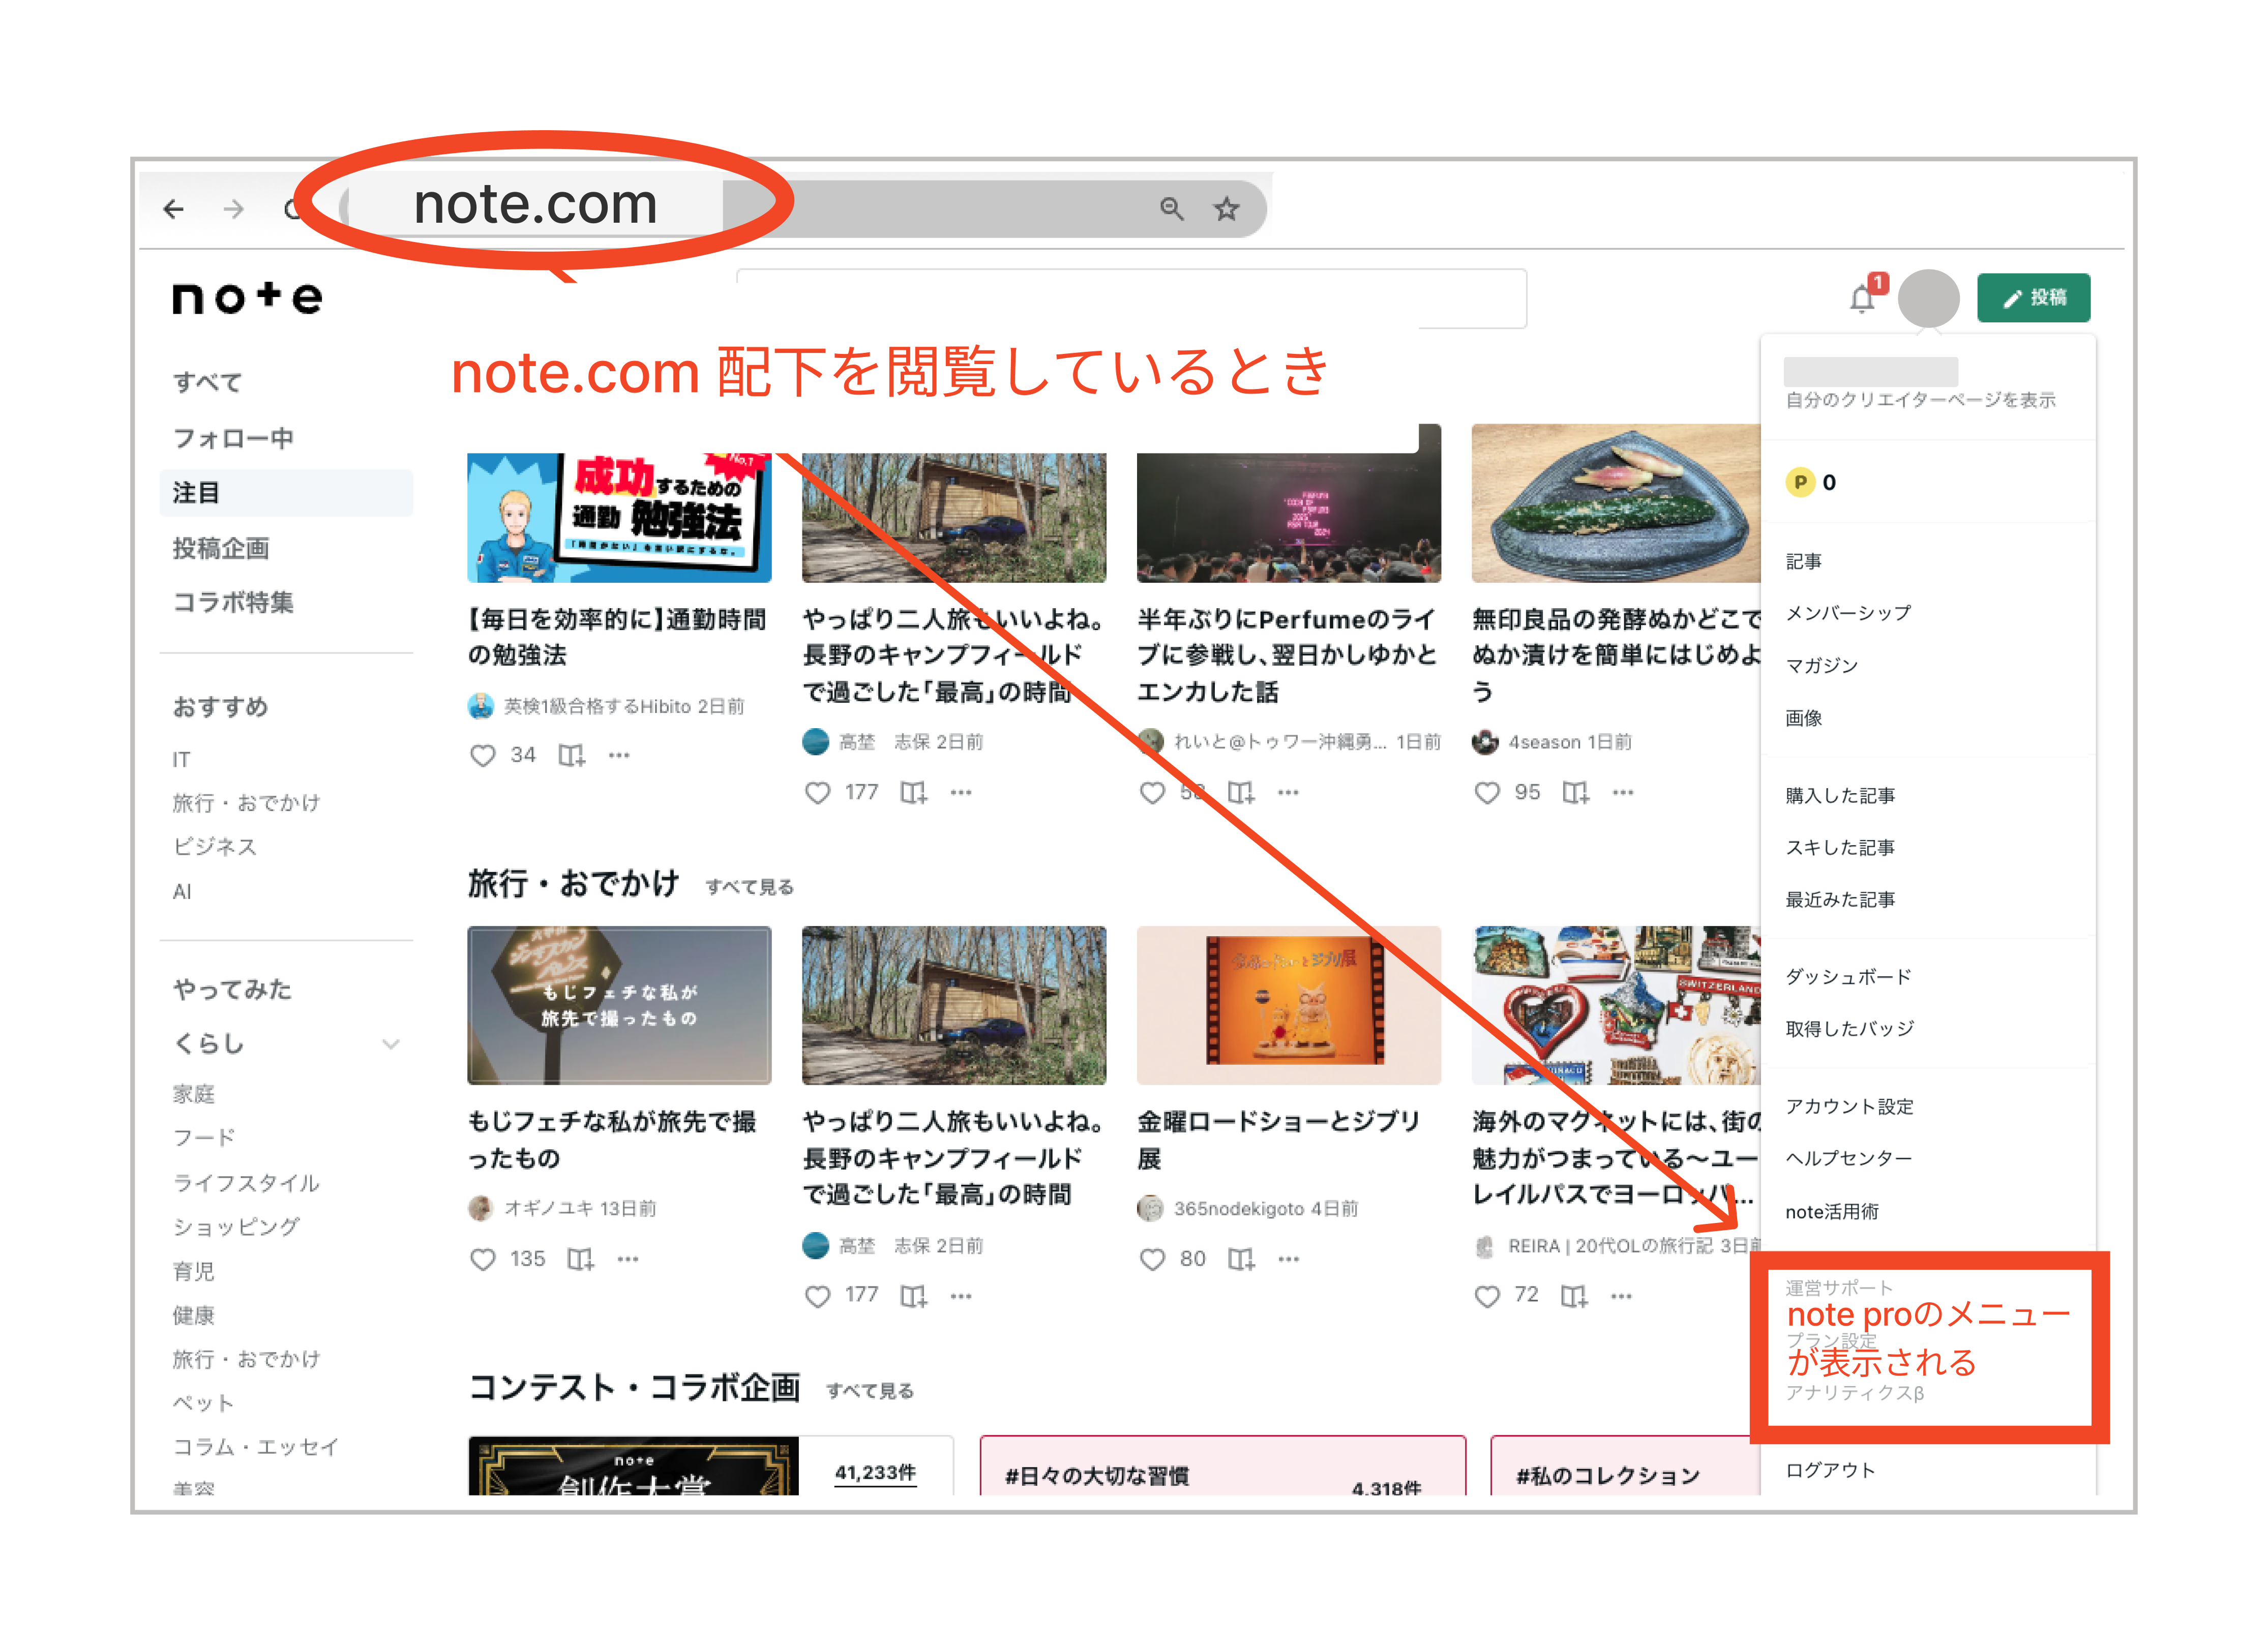Open the 通勤勉強法 article thumbnail
The image size is (2268, 1645).
click(619, 517)
